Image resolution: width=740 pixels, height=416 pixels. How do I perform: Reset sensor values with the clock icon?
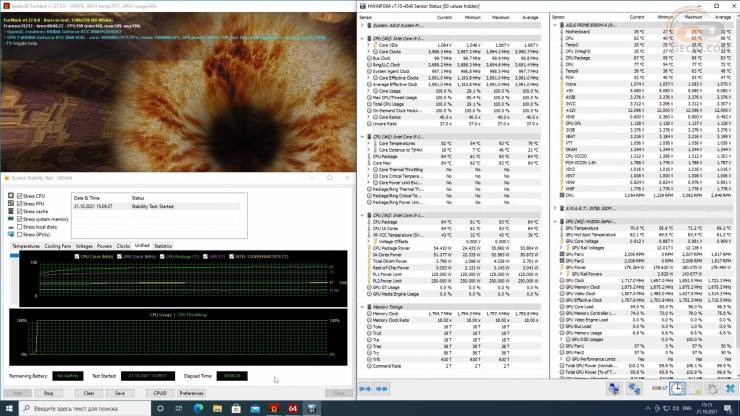[677, 389]
